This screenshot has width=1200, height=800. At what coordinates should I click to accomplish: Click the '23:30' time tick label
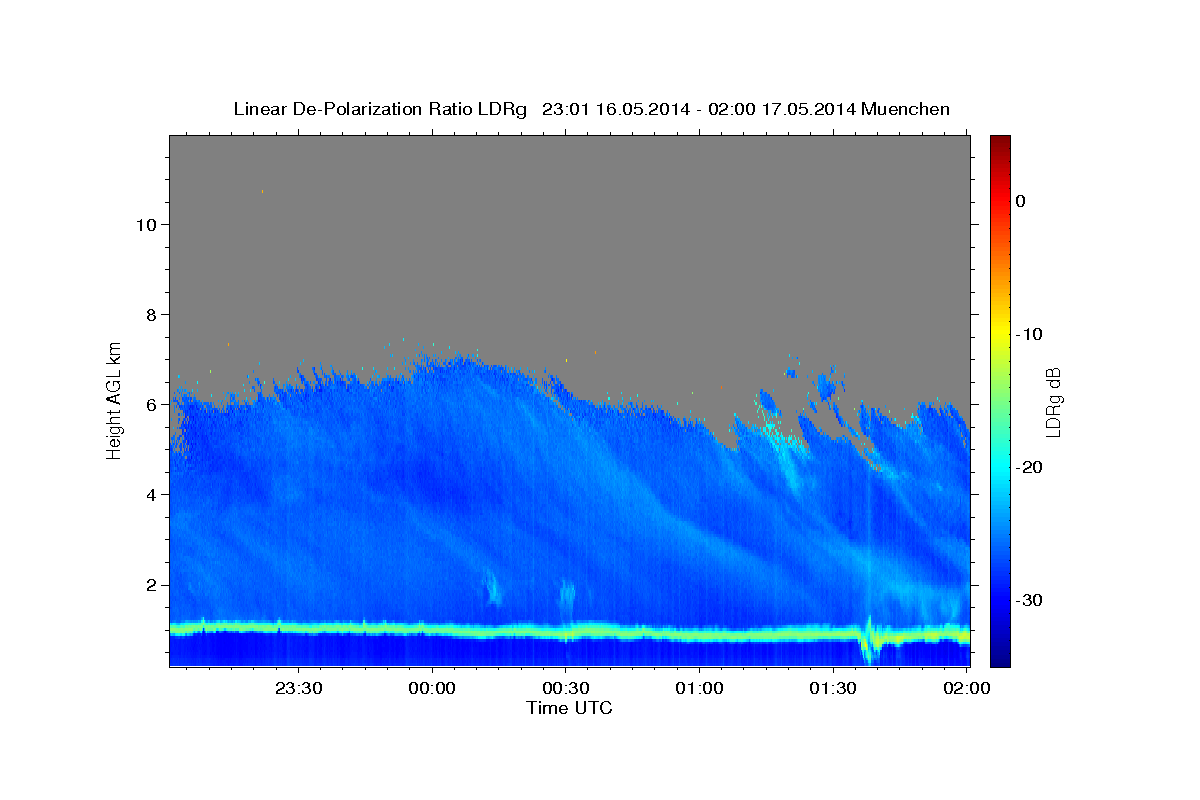298,688
